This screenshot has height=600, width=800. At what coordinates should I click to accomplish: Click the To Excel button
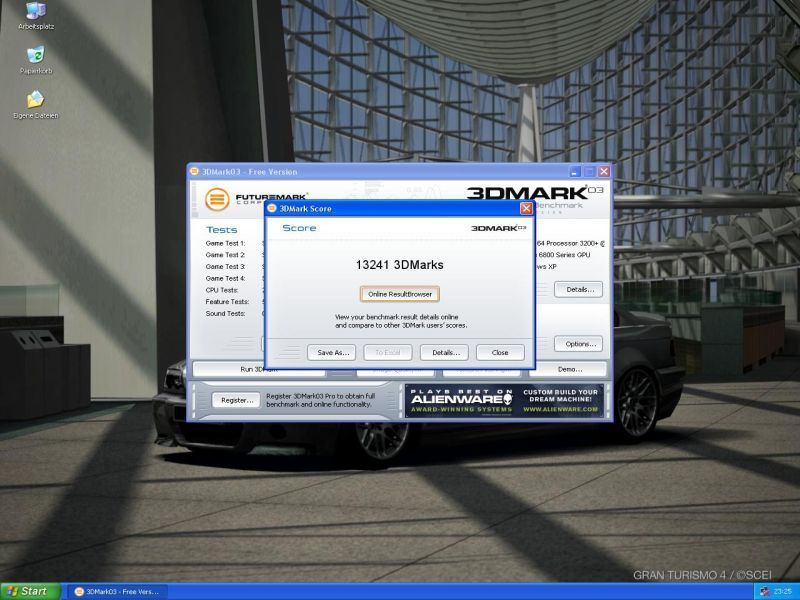(388, 352)
